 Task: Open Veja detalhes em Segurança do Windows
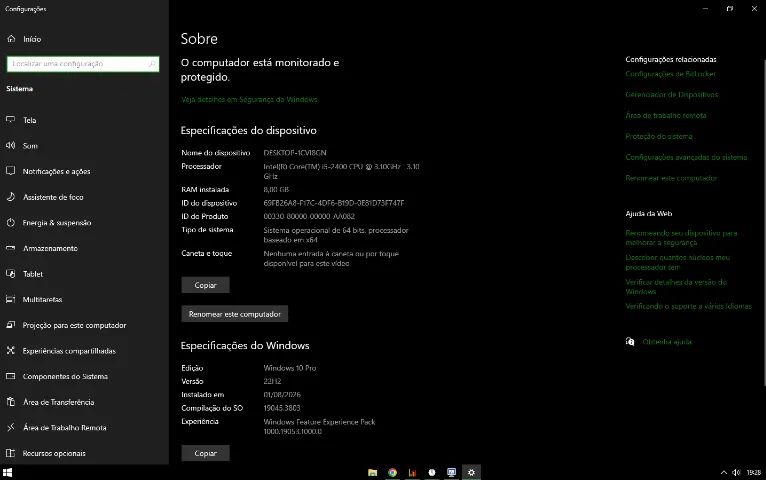249,100
